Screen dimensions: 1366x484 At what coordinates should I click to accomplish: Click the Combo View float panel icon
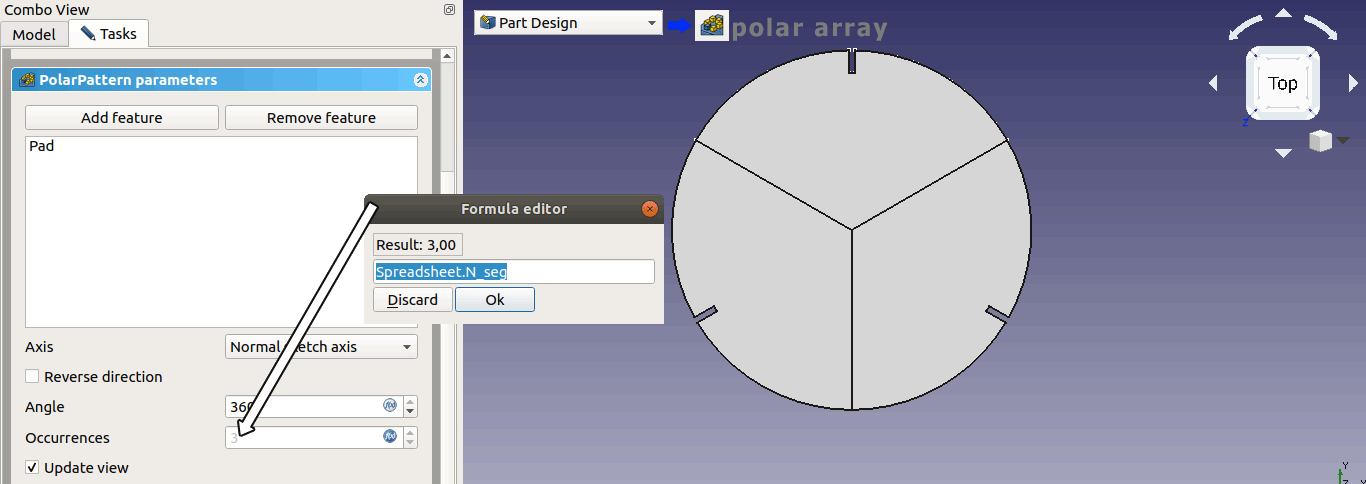tap(450, 9)
